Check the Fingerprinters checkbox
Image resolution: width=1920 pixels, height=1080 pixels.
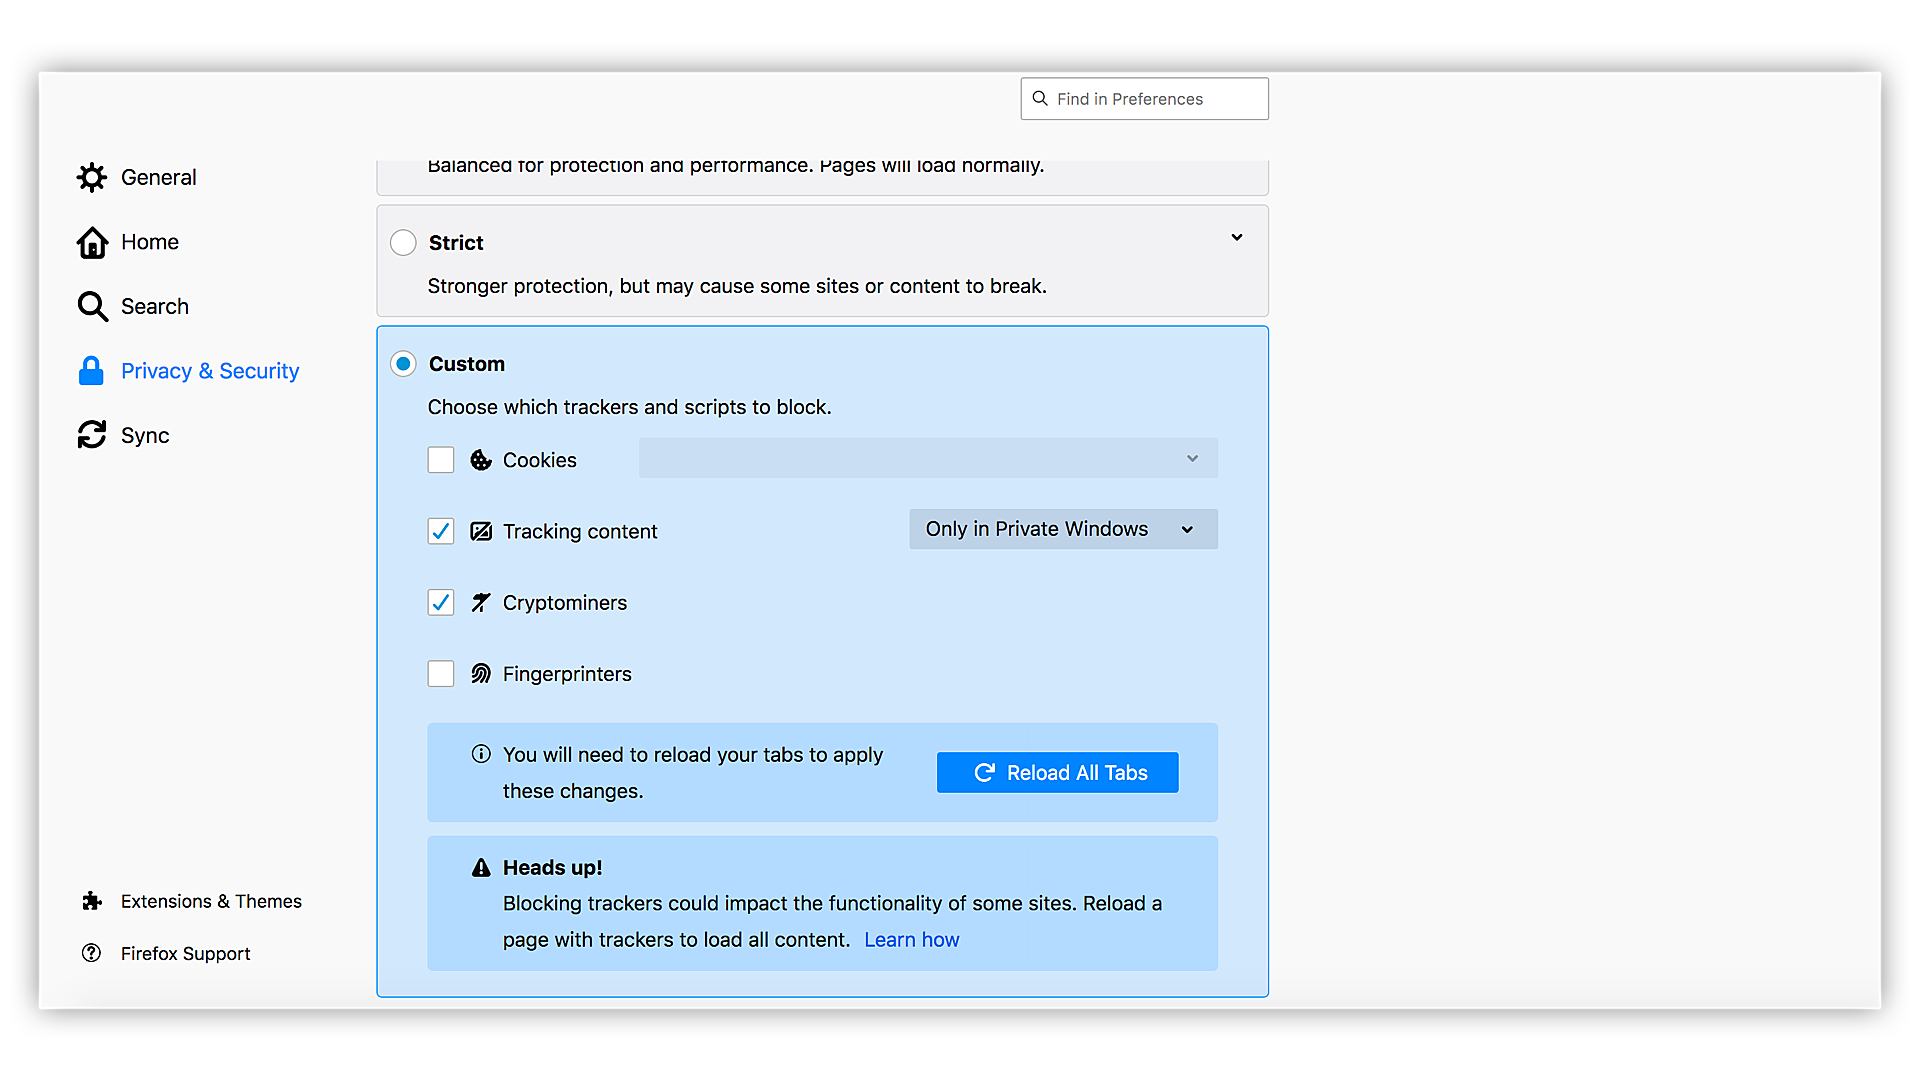[x=441, y=674]
